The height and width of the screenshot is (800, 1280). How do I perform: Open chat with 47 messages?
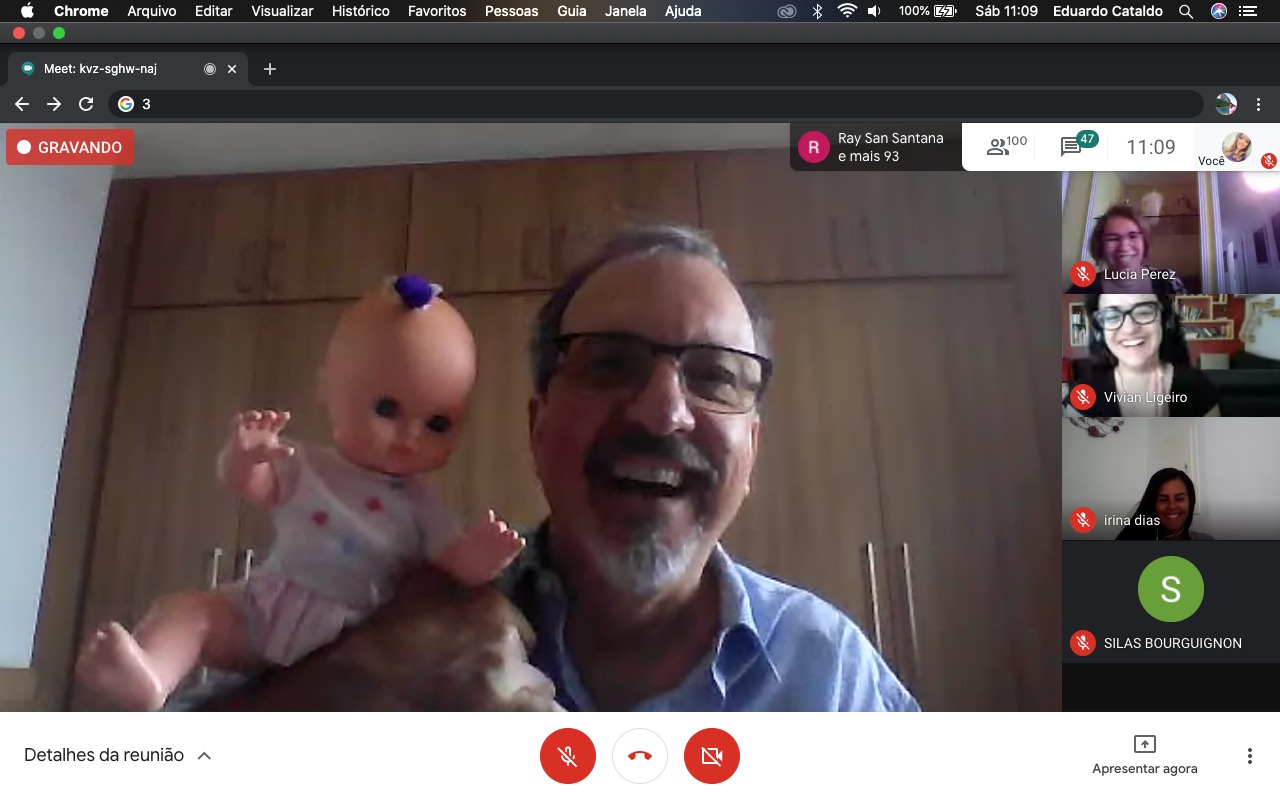(x=1078, y=146)
